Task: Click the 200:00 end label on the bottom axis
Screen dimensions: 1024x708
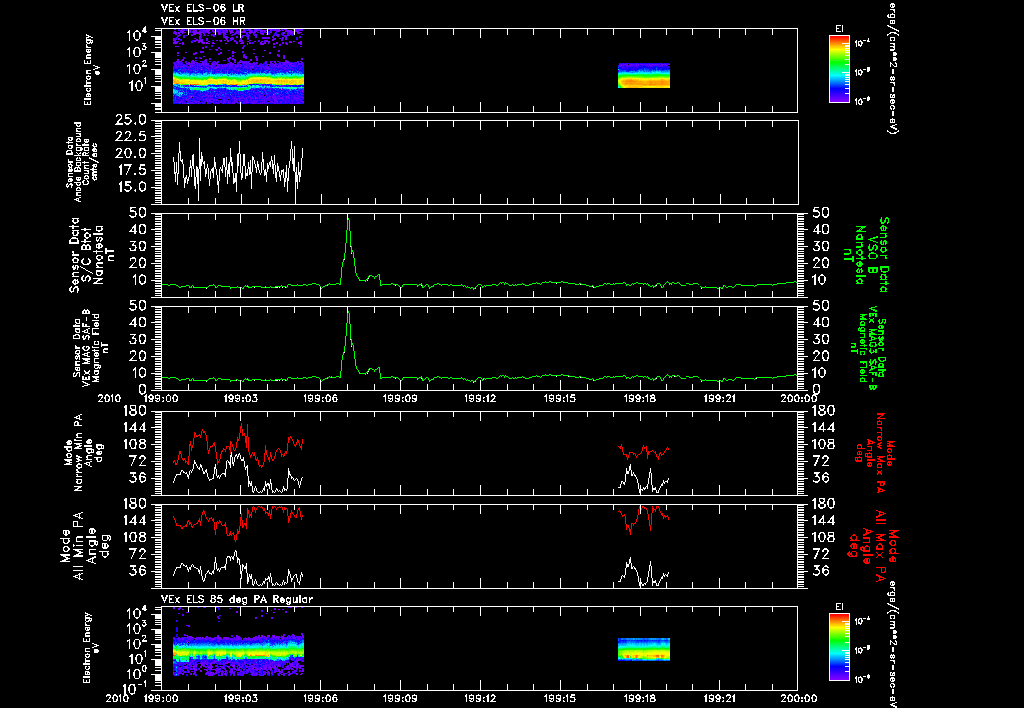Action: [x=798, y=698]
